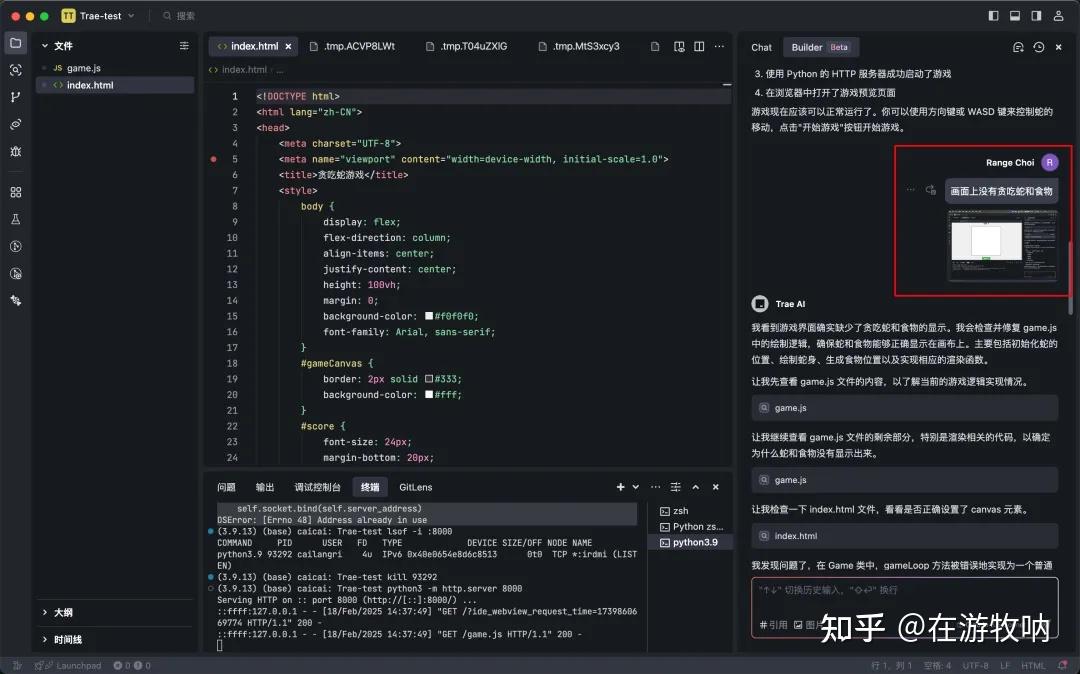Start a new chat session in the Chat panel

1018,47
